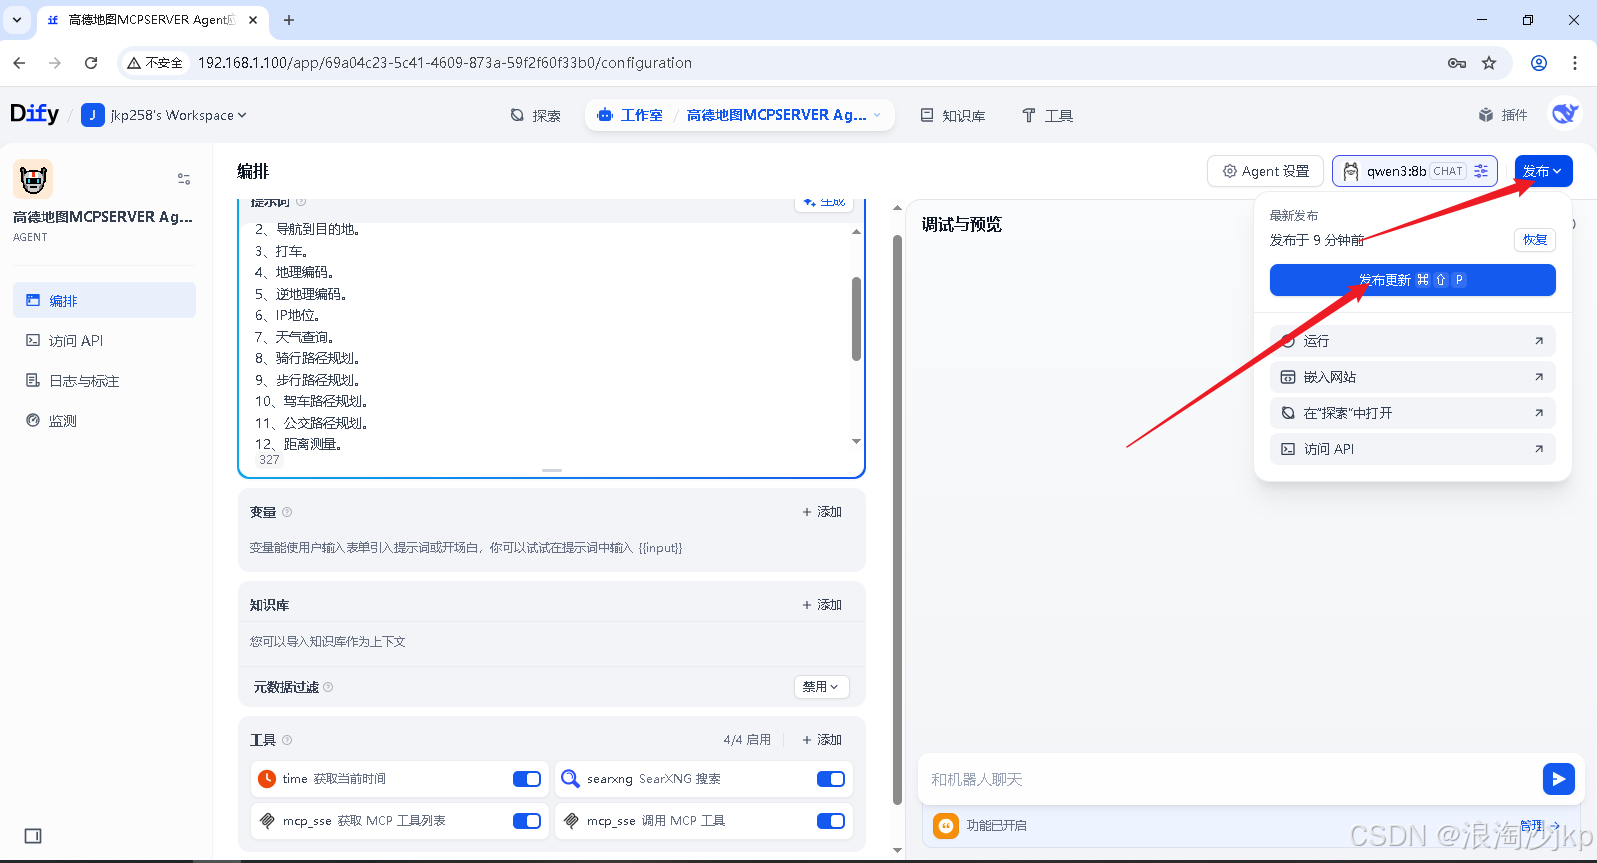This screenshot has width=1597, height=863.
Task: Collapse the sidebar panel icon
Action: [33, 836]
